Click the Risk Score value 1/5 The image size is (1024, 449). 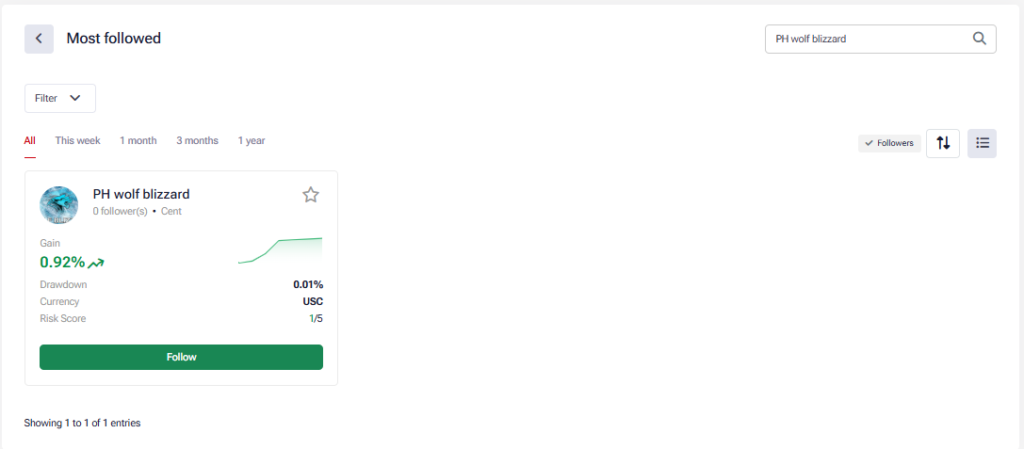(x=316, y=319)
